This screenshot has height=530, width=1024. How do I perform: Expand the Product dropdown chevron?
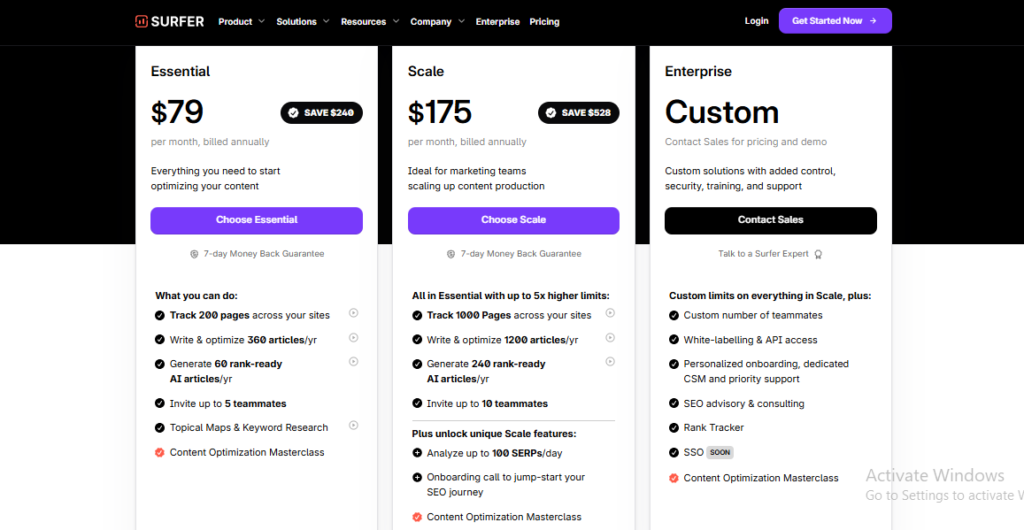(x=262, y=22)
